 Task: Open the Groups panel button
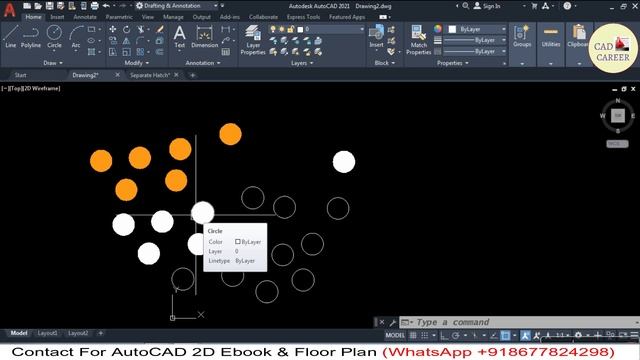(522, 36)
